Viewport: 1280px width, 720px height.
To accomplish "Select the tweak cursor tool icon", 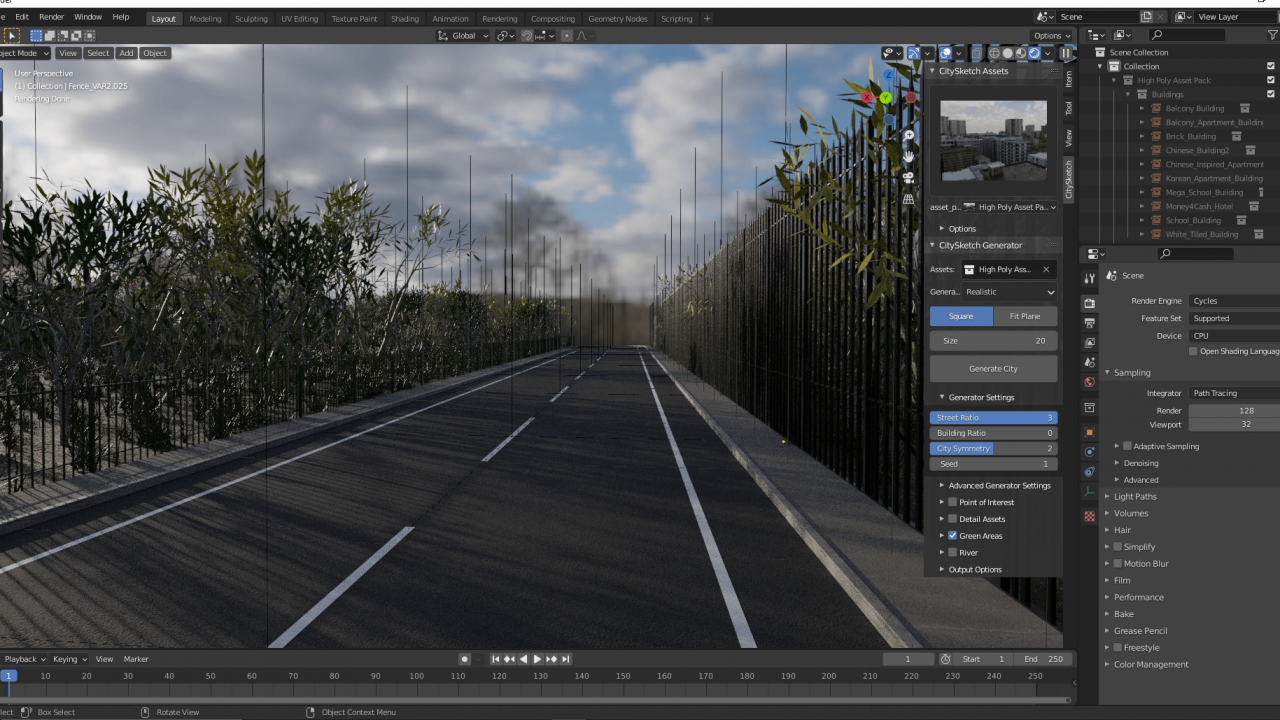I will 12,36.
